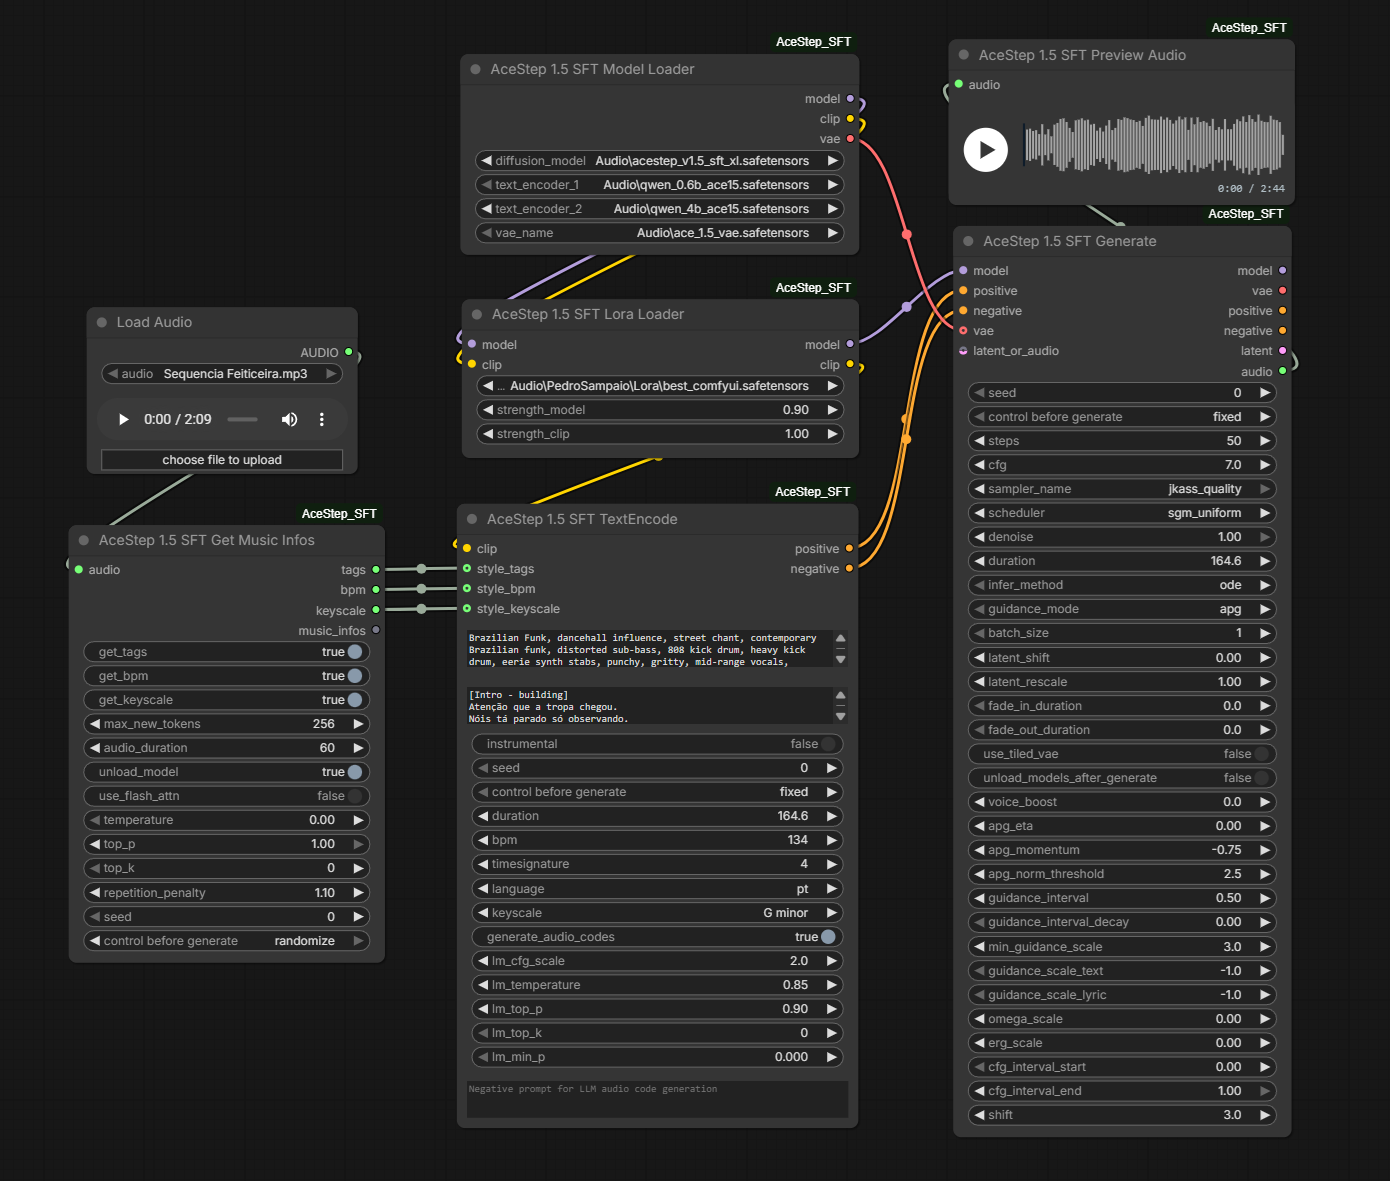The width and height of the screenshot is (1390, 1181).
Task: Collapse the AceStep 1.5 SFT Generate node
Action: coord(968,241)
